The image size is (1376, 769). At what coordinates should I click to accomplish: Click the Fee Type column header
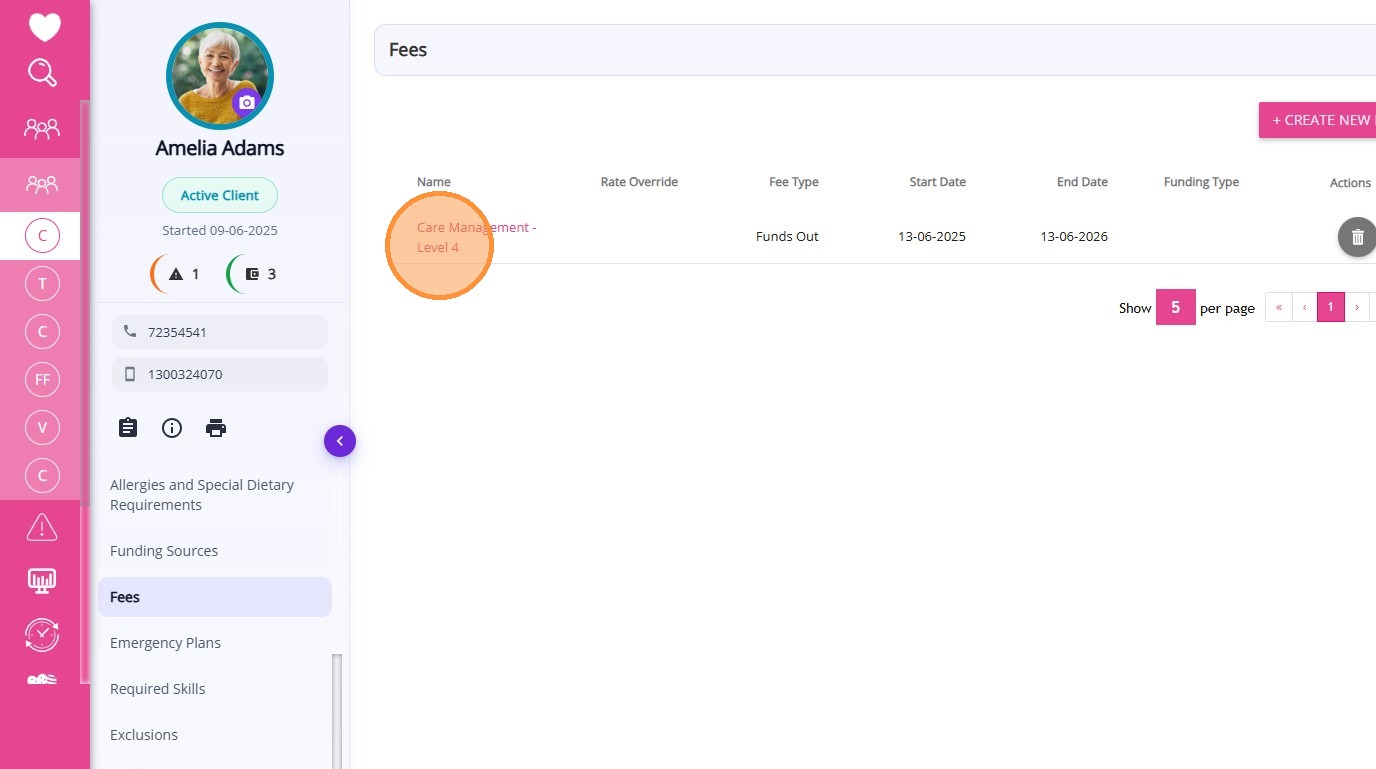[794, 182]
